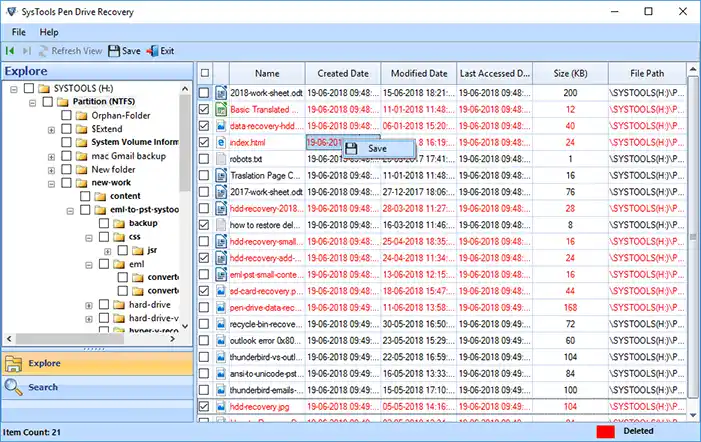Click the file list scrollbar down arrow
The width and height of the screenshot is (701, 442).
pyautogui.click(x=693, y=415)
